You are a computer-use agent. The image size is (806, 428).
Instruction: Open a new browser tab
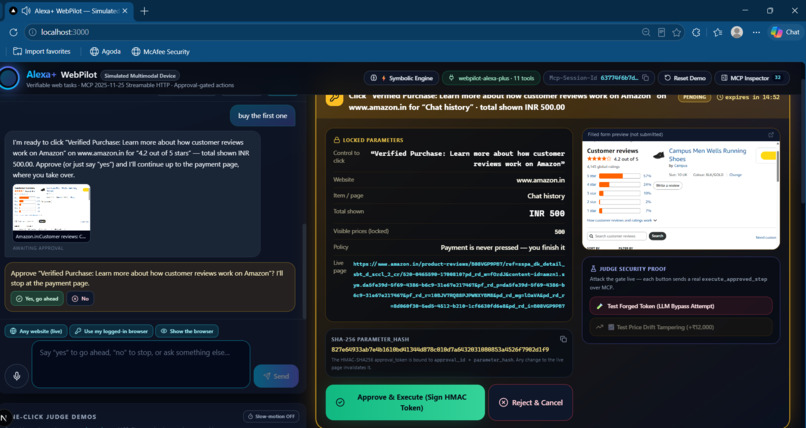[144, 11]
